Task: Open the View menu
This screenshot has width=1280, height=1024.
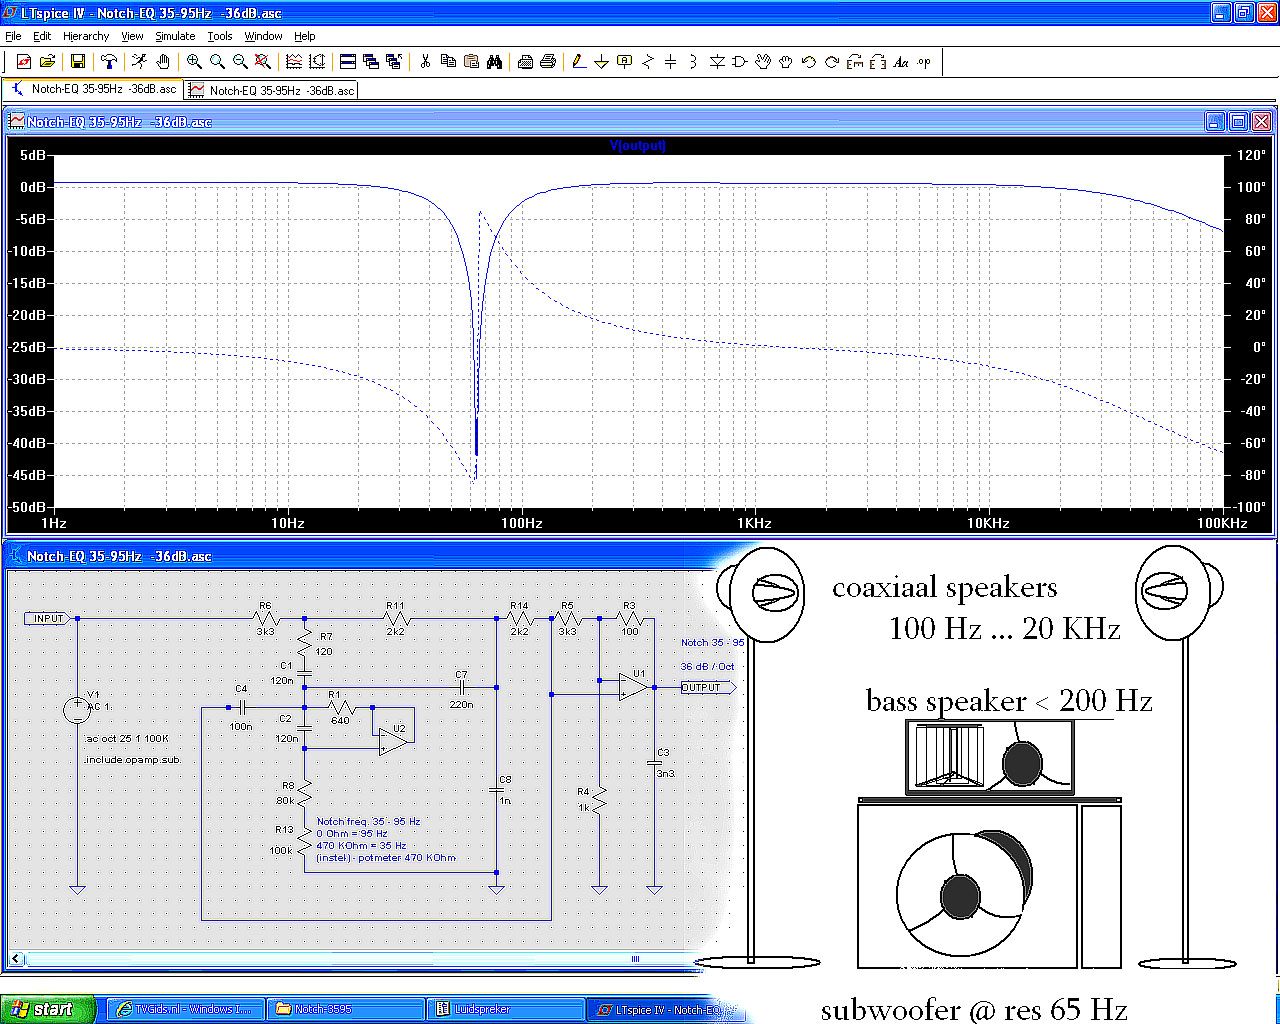Action: point(132,36)
